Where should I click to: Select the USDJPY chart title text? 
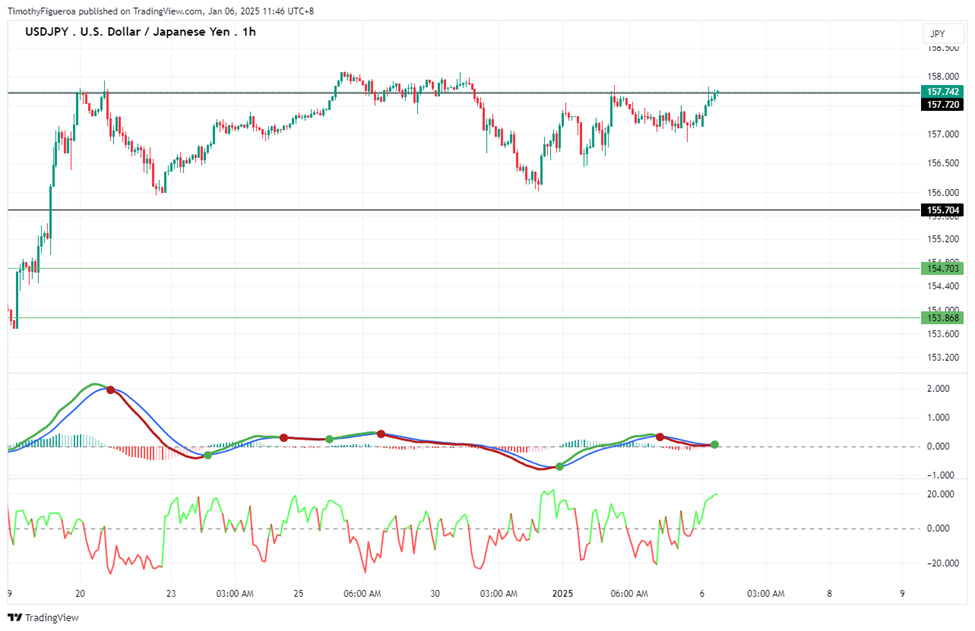tap(141, 32)
